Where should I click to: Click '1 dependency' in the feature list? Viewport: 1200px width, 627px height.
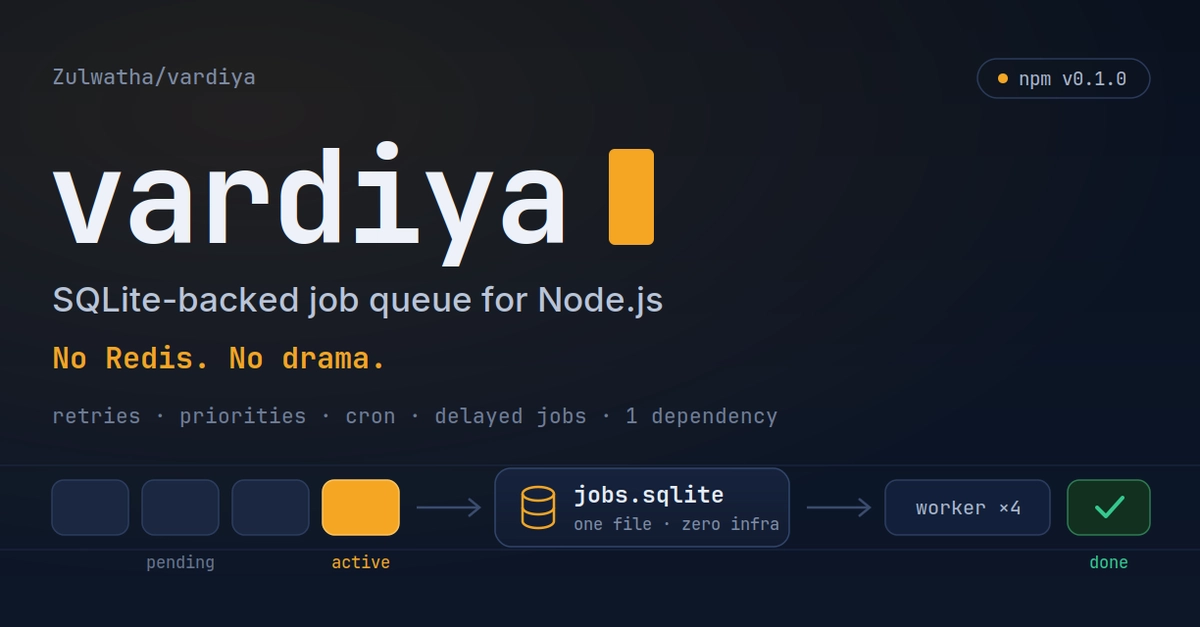click(702, 416)
